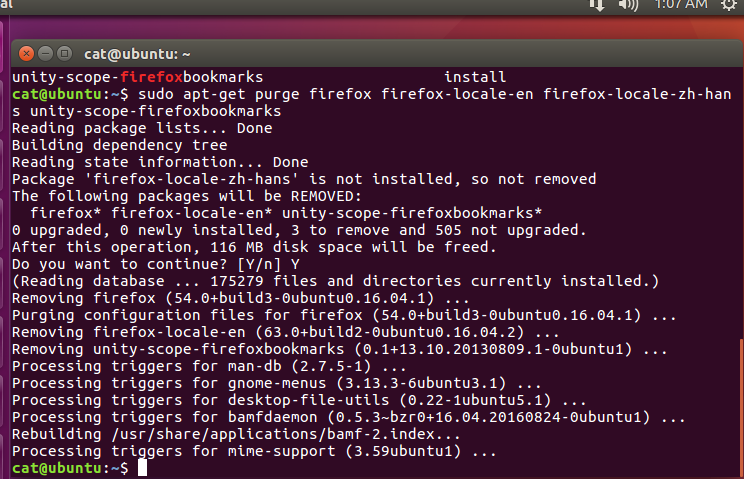This screenshot has height=479, width=744.
Task: Click the bottom prompt cursor block
Action: [142, 468]
